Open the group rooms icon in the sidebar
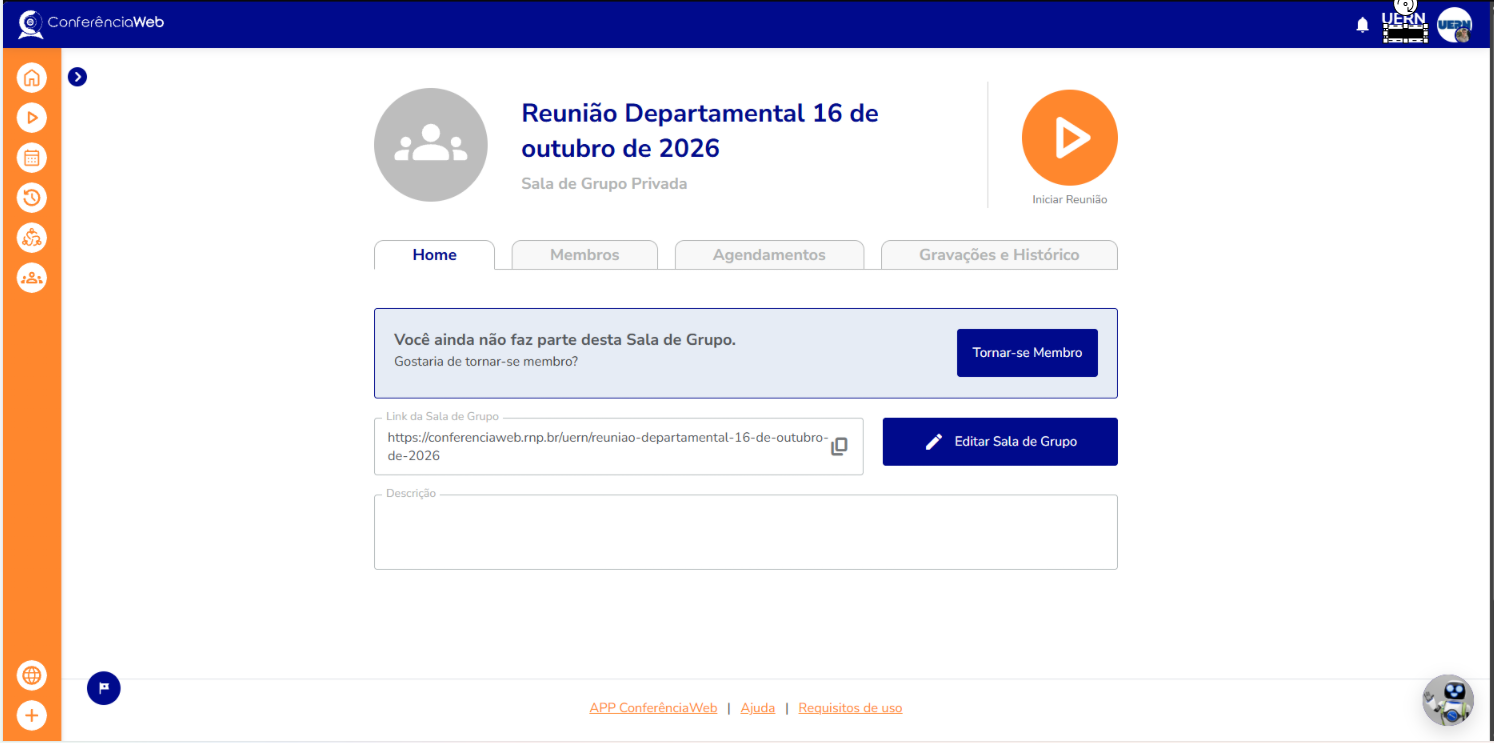The image size is (1494, 743). (x=32, y=278)
